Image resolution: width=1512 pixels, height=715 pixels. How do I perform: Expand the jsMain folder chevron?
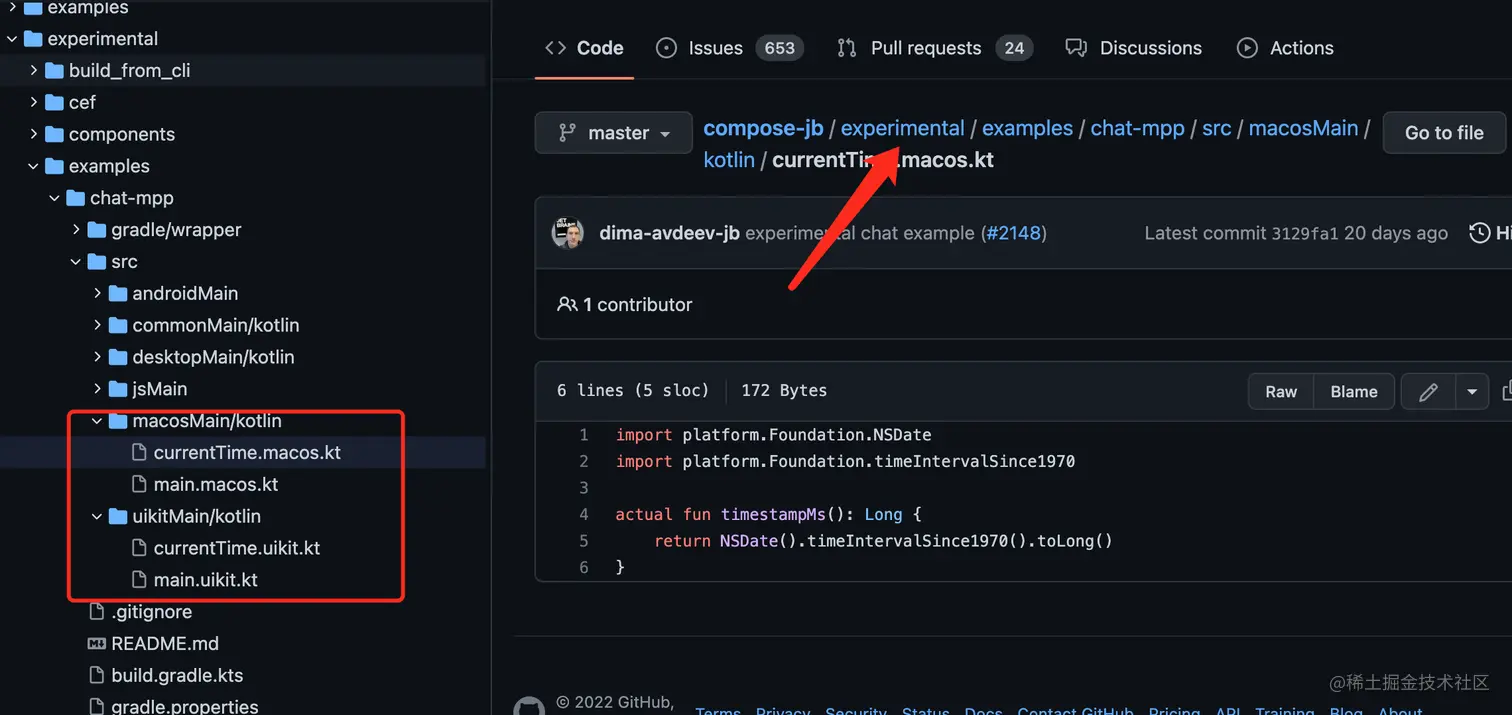coord(97,389)
